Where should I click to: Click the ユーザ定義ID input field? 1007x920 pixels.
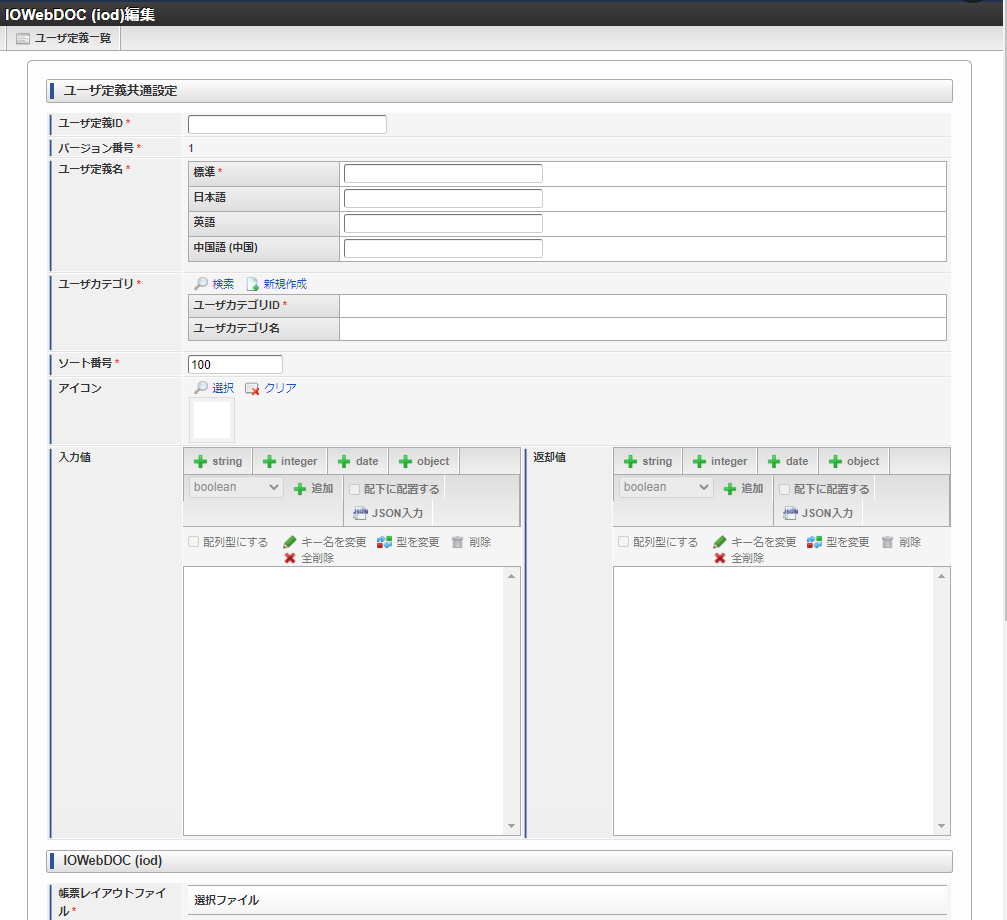coord(287,124)
